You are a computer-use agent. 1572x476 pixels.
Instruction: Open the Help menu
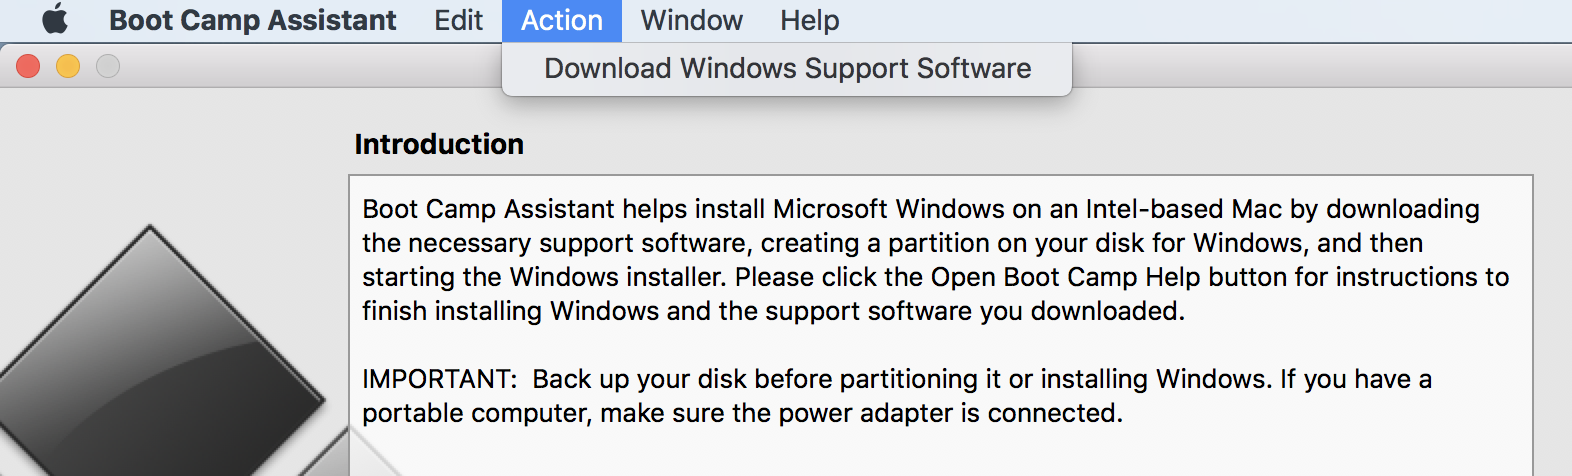pyautogui.click(x=809, y=20)
